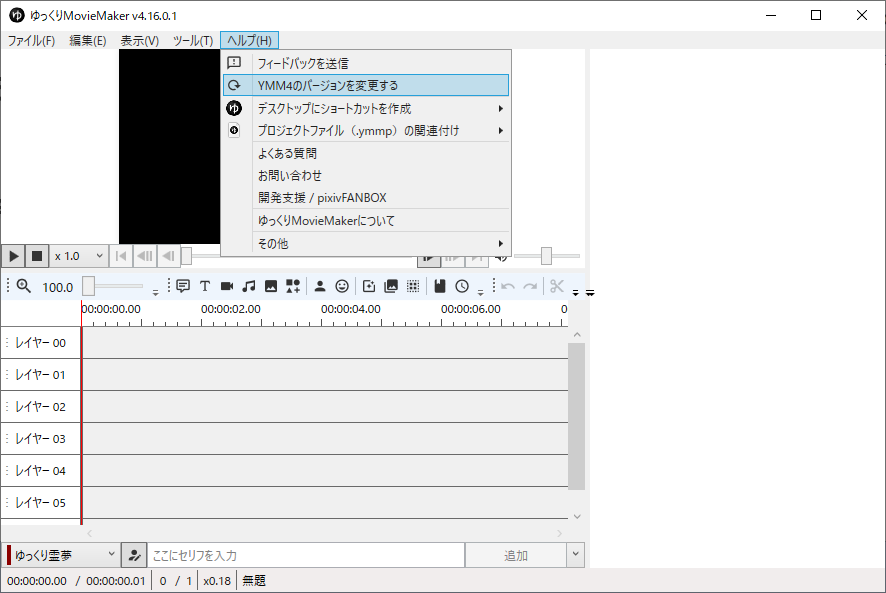The image size is (886, 593).
Task: Open the playback speed x 1.0 dropdown
Action: coord(79,256)
